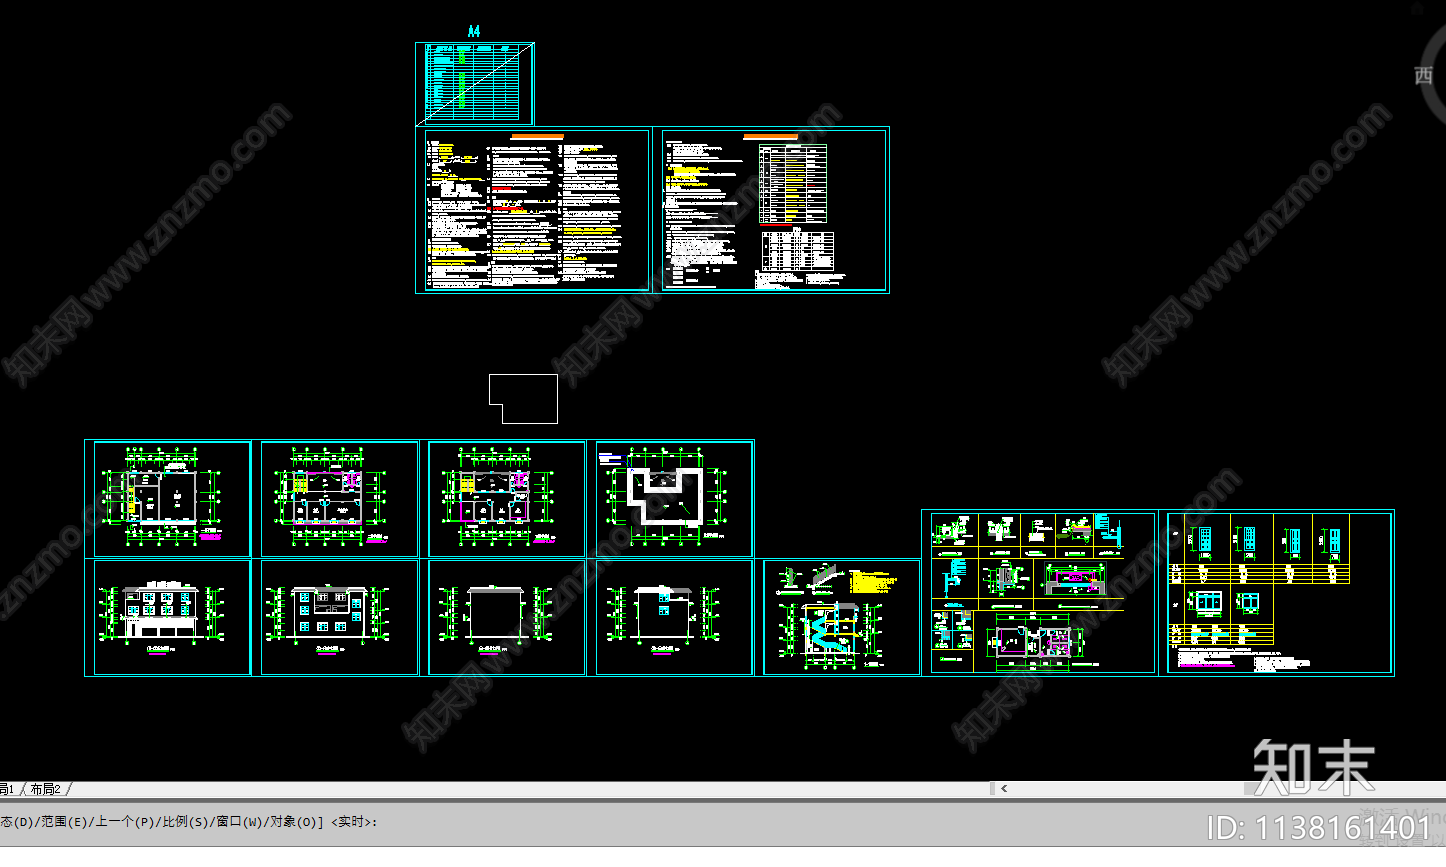Choose the 对象(O) object option in command line
This screenshot has width=1446, height=867.
pos(292,822)
